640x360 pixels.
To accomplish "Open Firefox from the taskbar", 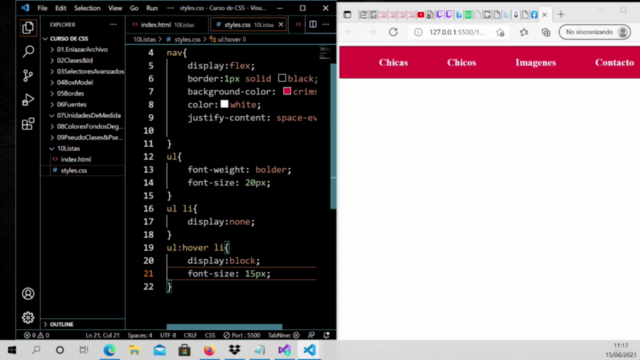I will pyautogui.click(x=209, y=350).
